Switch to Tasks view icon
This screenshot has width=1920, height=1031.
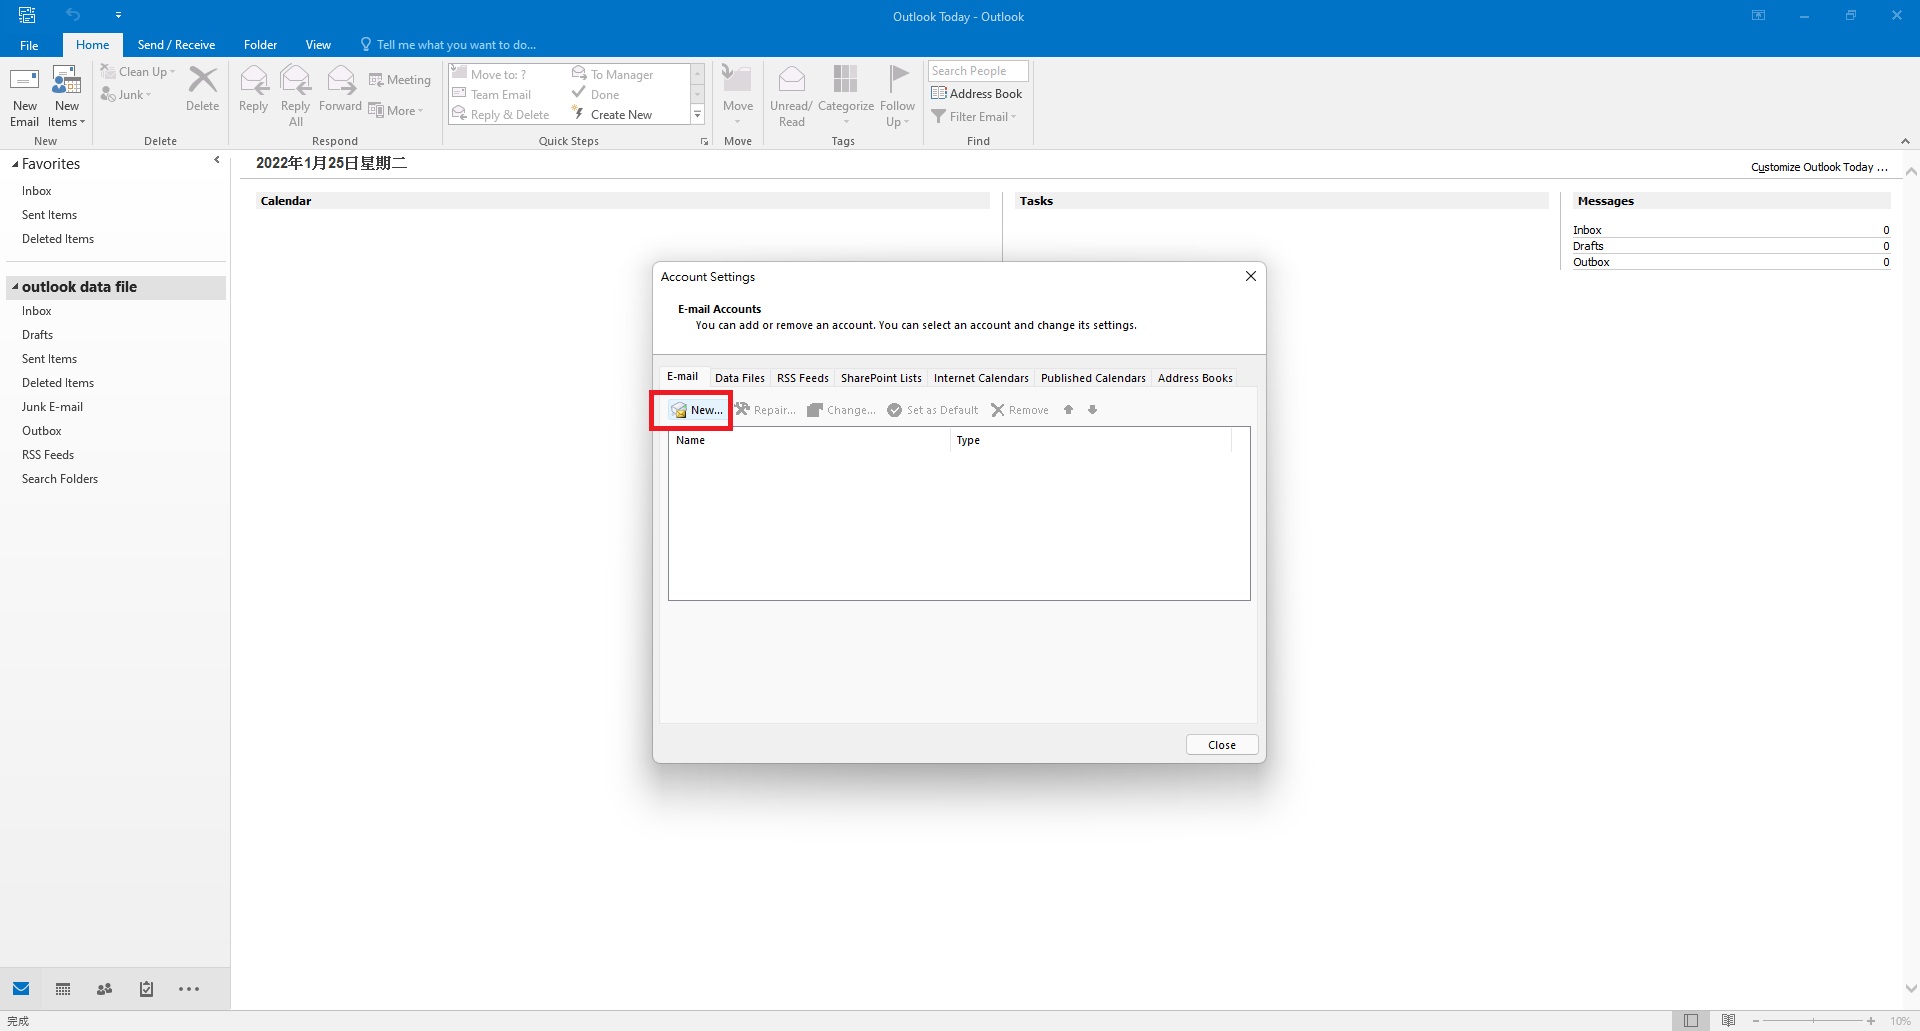coord(146,989)
